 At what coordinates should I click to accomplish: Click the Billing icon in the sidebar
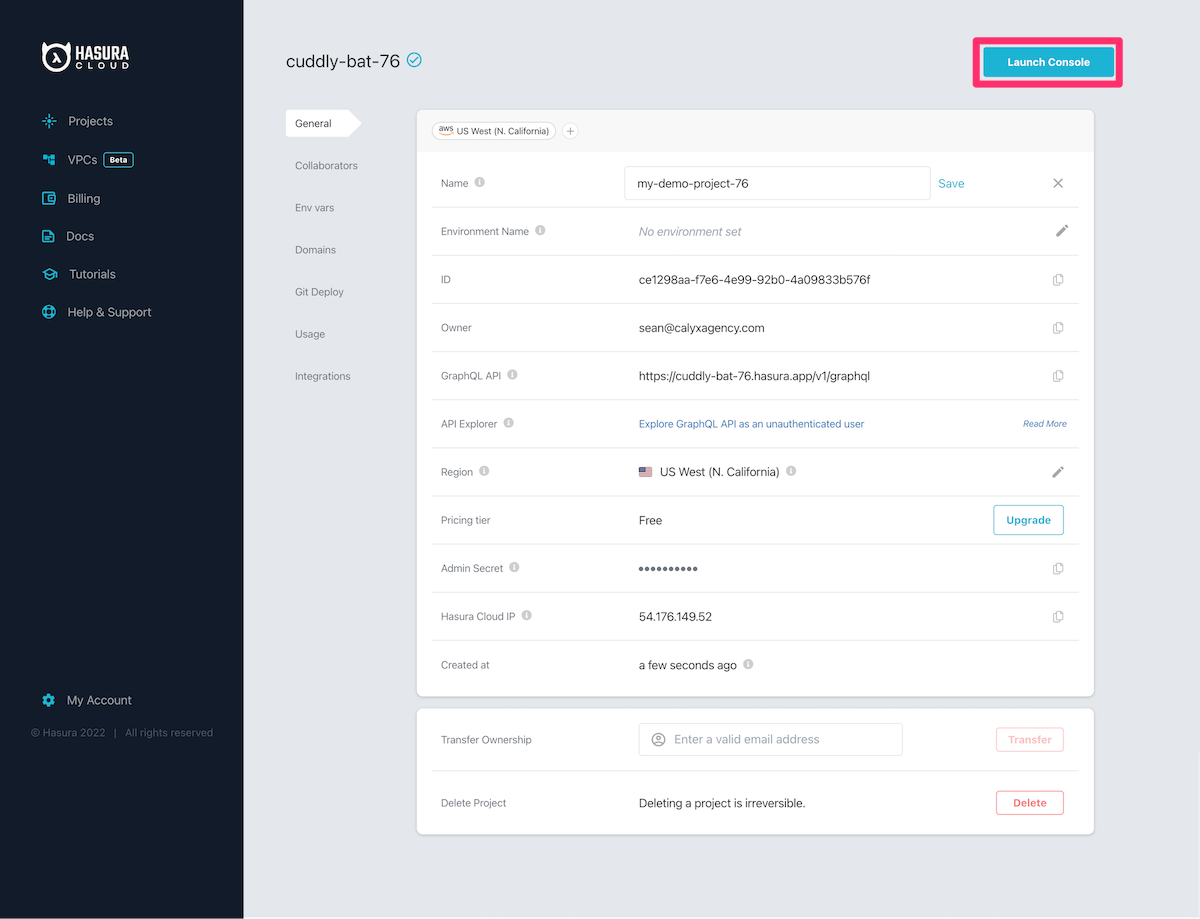click(48, 198)
